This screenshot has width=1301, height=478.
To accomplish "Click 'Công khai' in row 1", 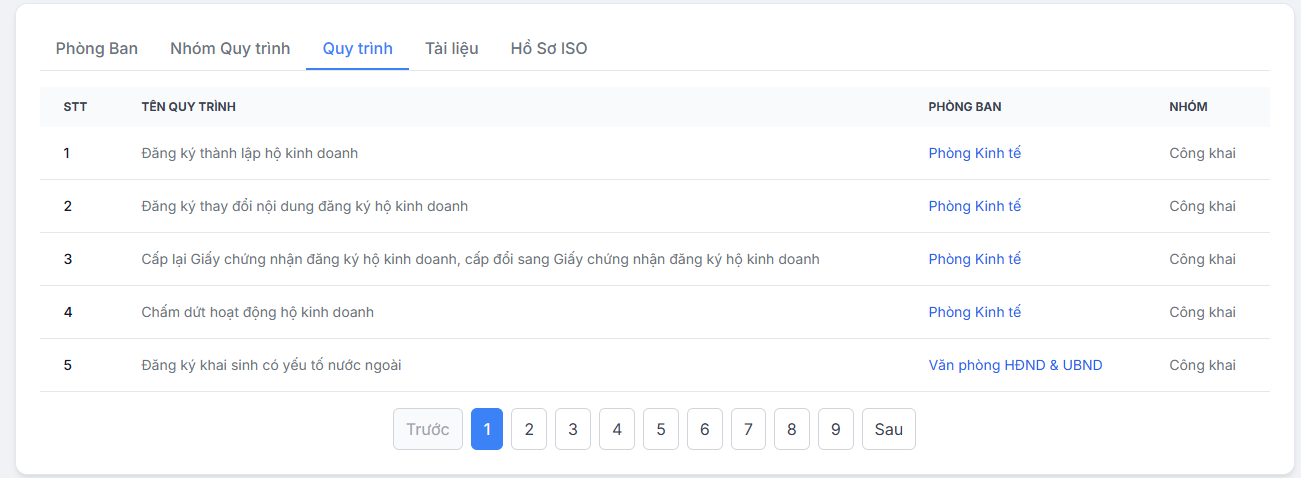I will [x=1202, y=153].
